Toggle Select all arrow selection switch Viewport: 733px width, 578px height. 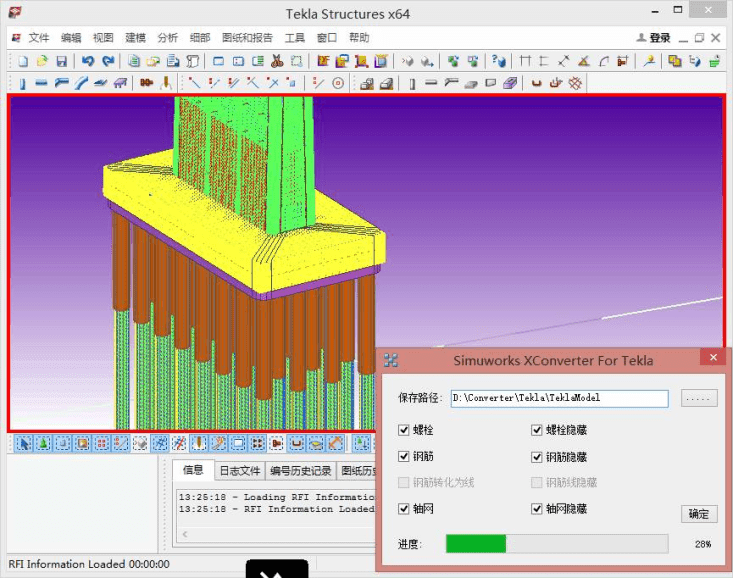pyautogui.click(x=24, y=443)
